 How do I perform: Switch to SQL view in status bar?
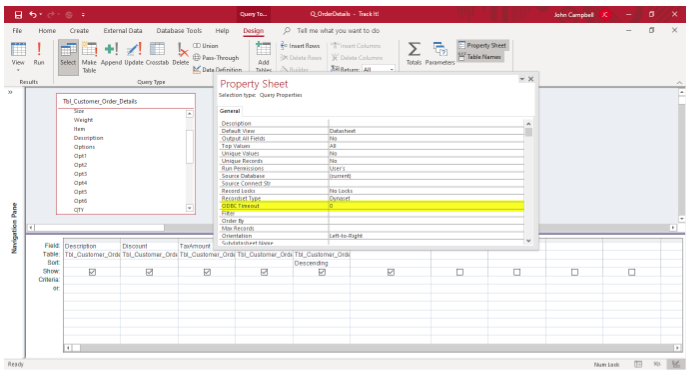[x=657, y=364]
